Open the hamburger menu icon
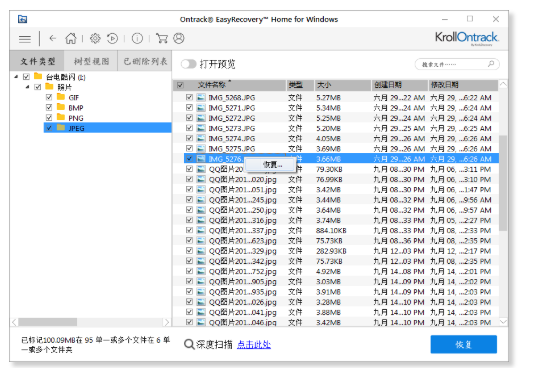The image size is (534, 368). pos(25,39)
